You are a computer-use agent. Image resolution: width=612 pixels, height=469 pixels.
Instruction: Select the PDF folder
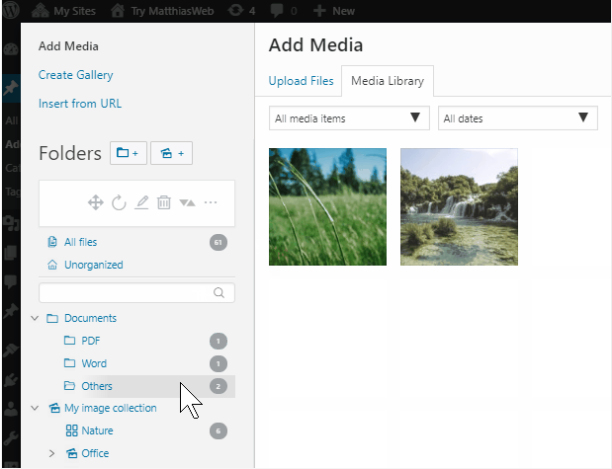[91, 341]
